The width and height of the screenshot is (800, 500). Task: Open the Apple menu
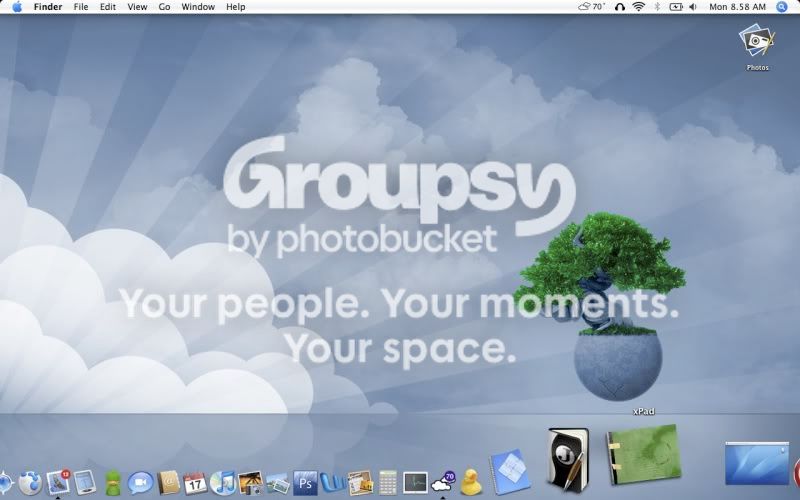coord(17,7)
